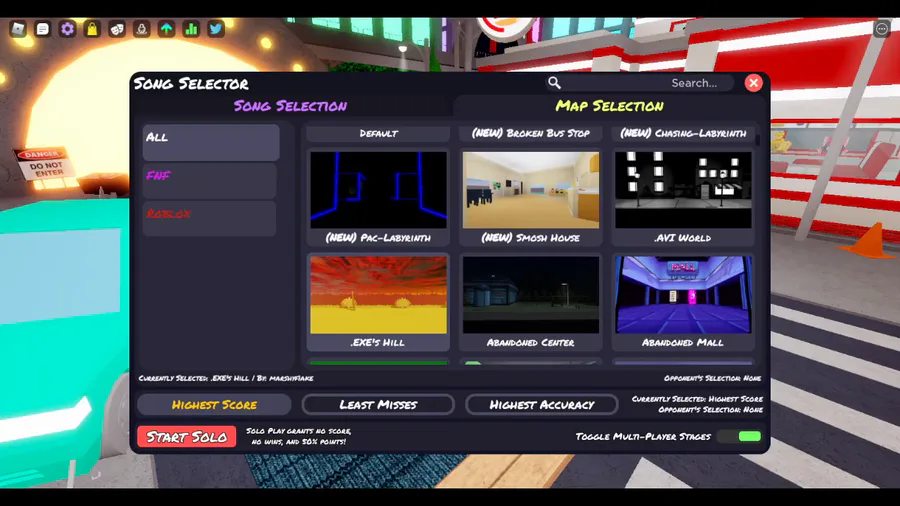
Task: Select the Abandoned Center map thumbnail
Action: (531, 295)
